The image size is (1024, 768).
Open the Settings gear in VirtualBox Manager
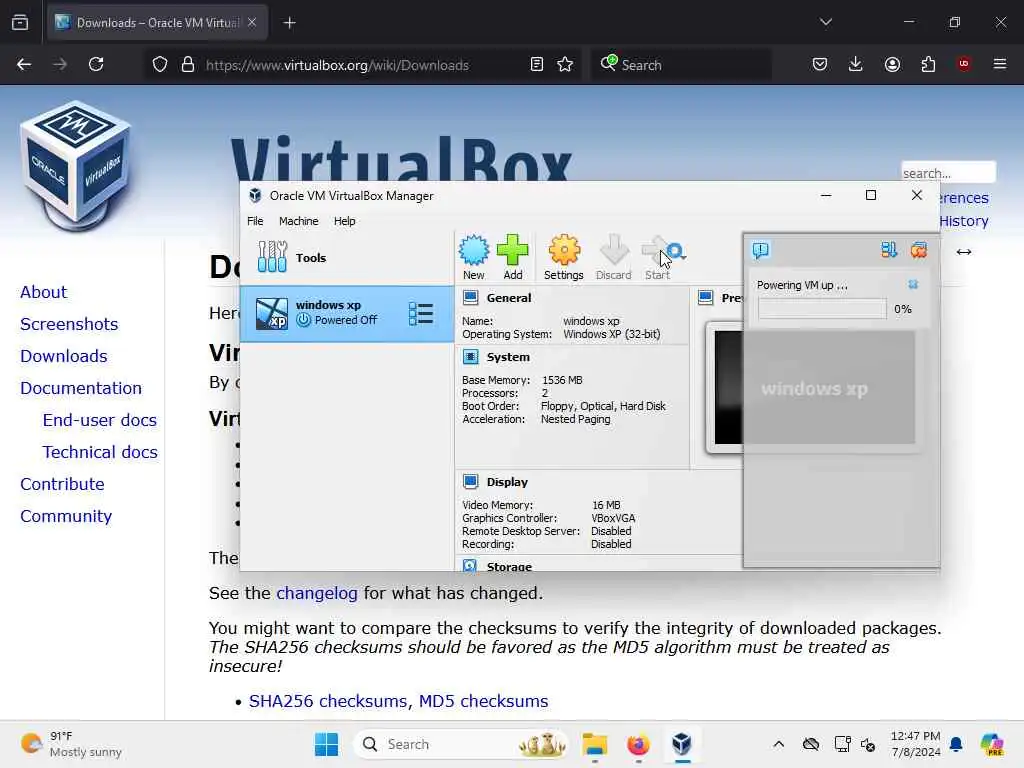(564, 250)
